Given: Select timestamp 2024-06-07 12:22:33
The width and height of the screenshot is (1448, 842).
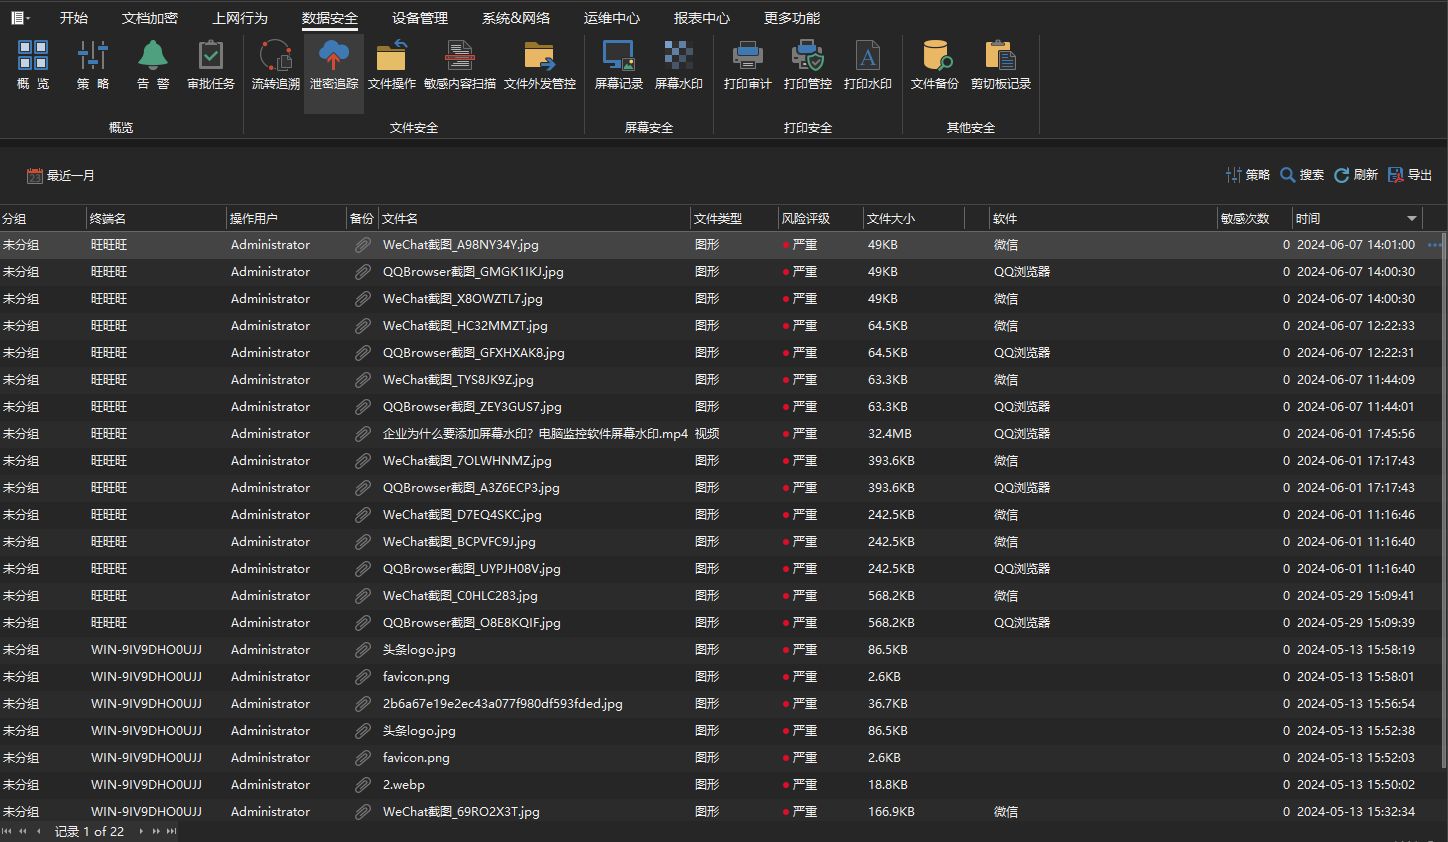Looking at the screenshot, I should [1356, 326].
